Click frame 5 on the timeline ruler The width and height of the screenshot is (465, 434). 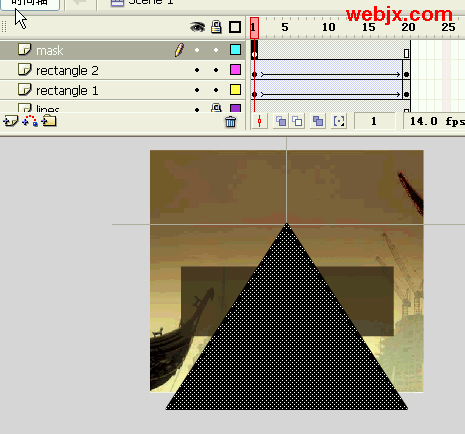tap(284, 27)
